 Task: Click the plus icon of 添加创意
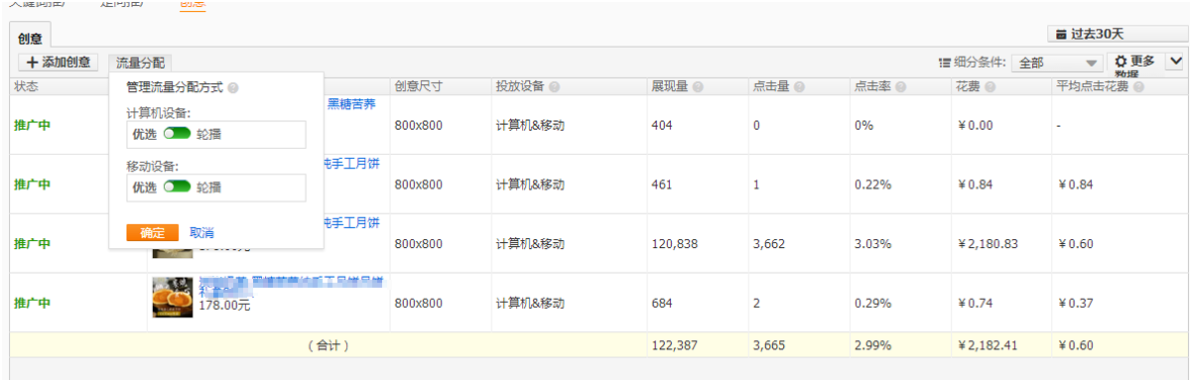point(32,62)
